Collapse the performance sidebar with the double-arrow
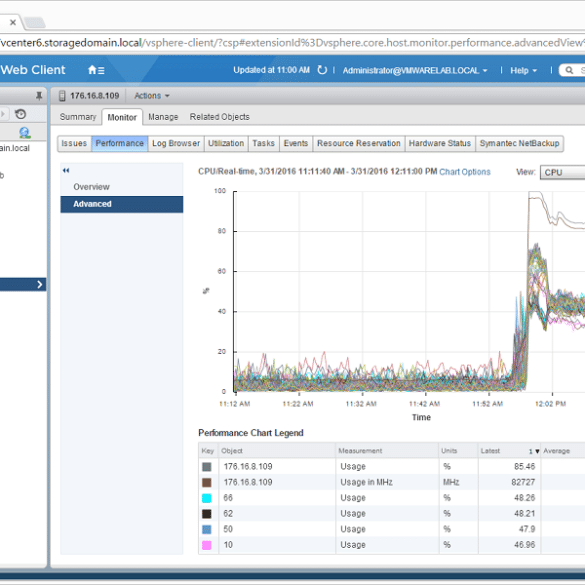585x585 pixels. coord(66,171)
